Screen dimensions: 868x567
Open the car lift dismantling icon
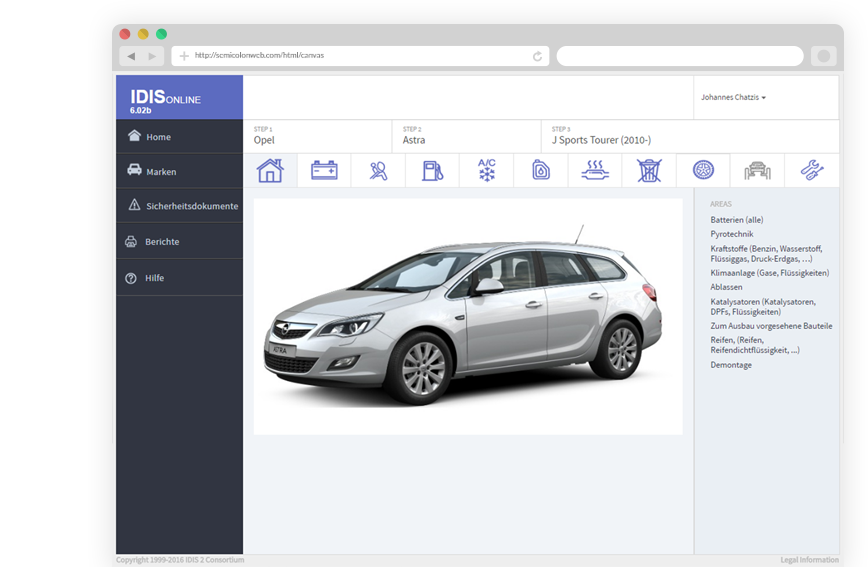(757, 171)
